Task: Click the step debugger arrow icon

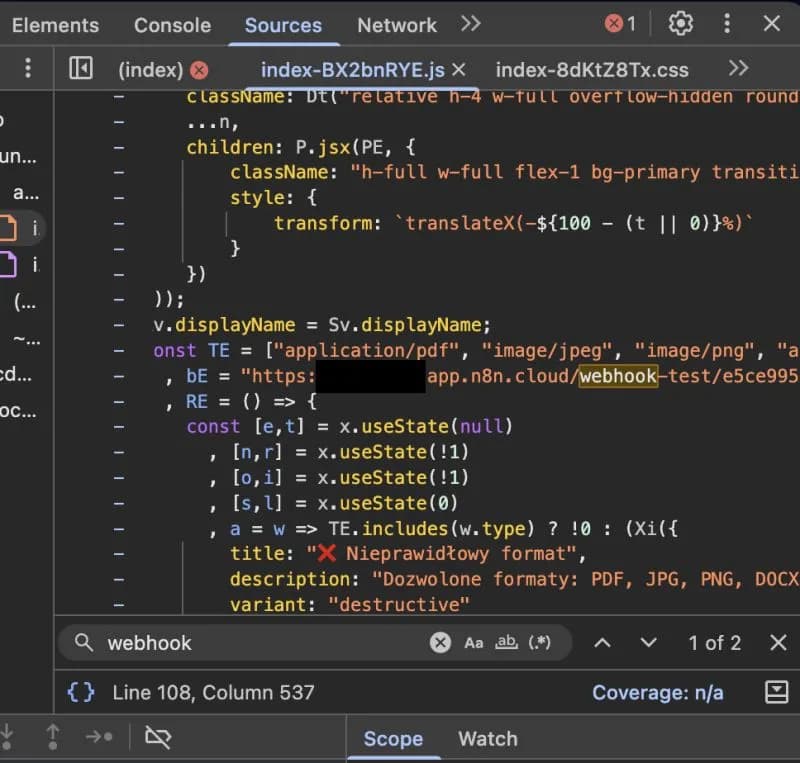Action: [99, 736]
